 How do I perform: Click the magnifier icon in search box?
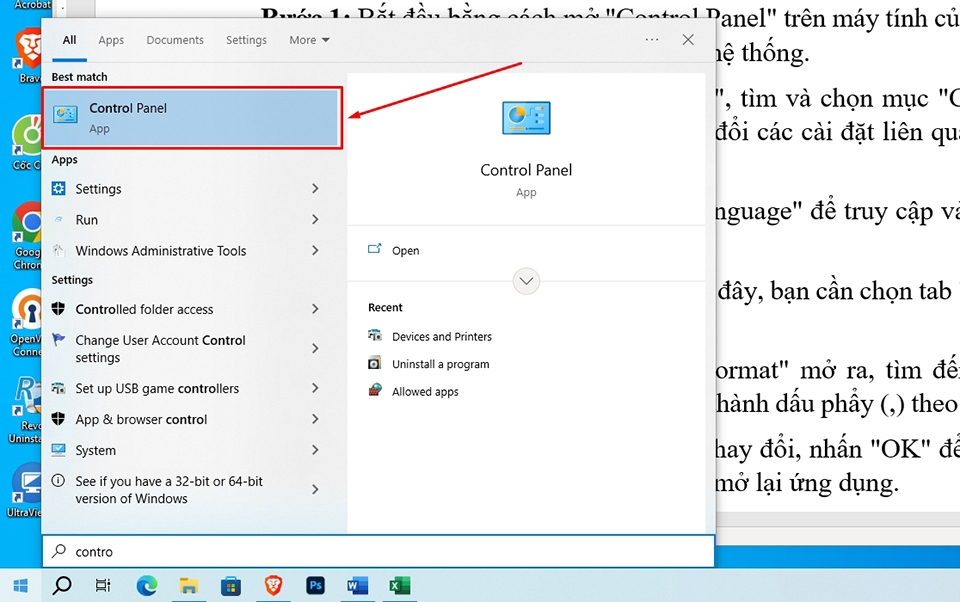click(x=59, y=551)
